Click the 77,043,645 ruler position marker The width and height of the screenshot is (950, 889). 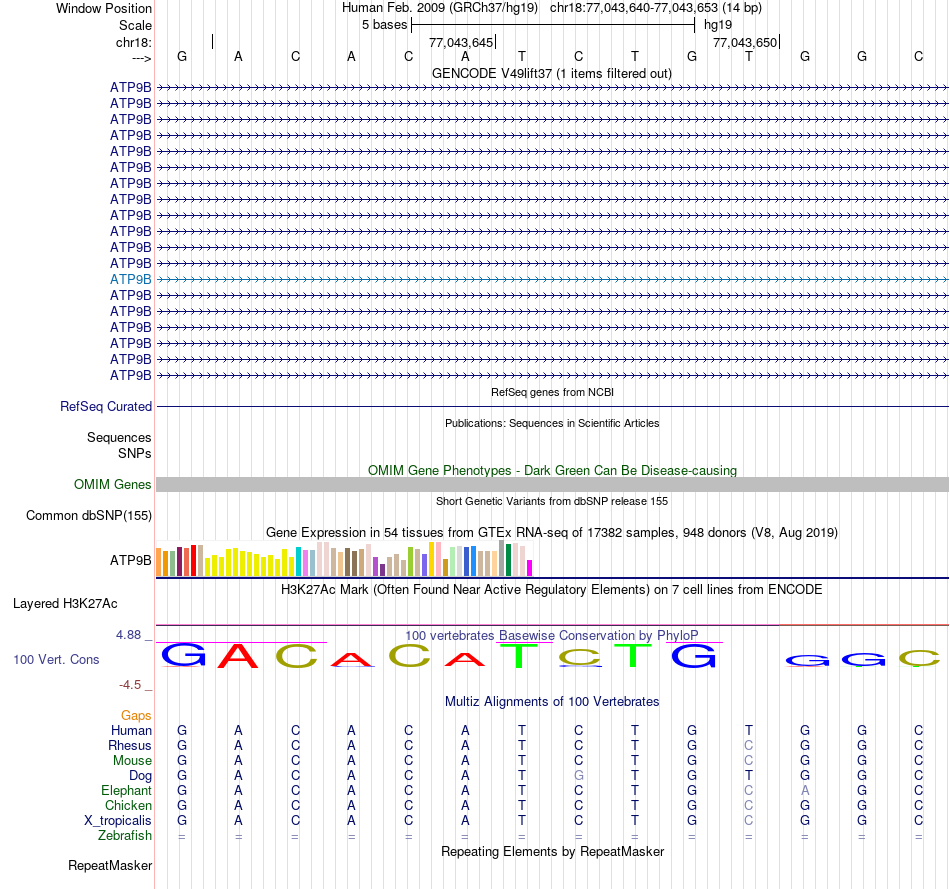tap(461, 42)
